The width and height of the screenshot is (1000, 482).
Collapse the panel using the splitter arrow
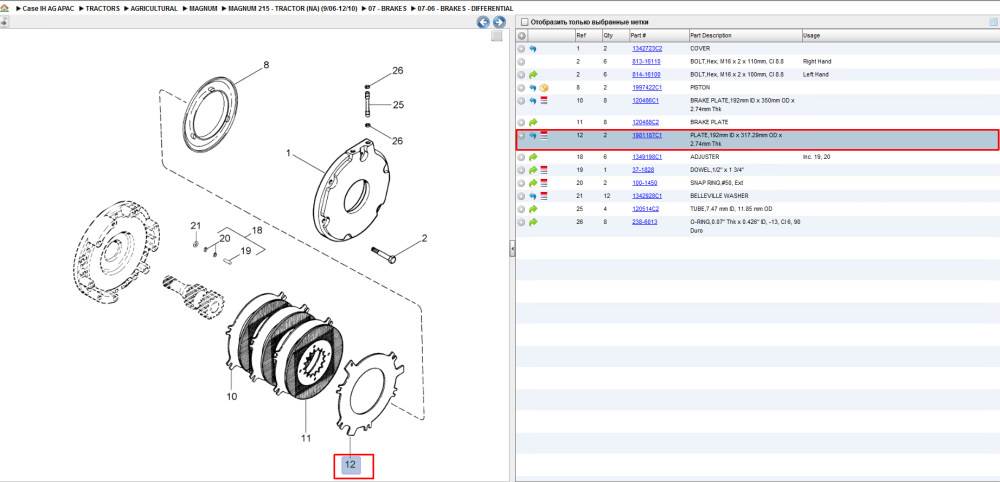pos(511,249)
